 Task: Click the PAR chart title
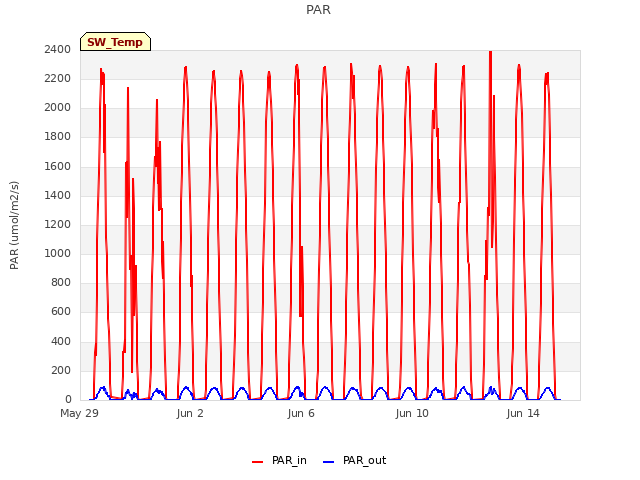pyautogui.click(x=318, y=10)
